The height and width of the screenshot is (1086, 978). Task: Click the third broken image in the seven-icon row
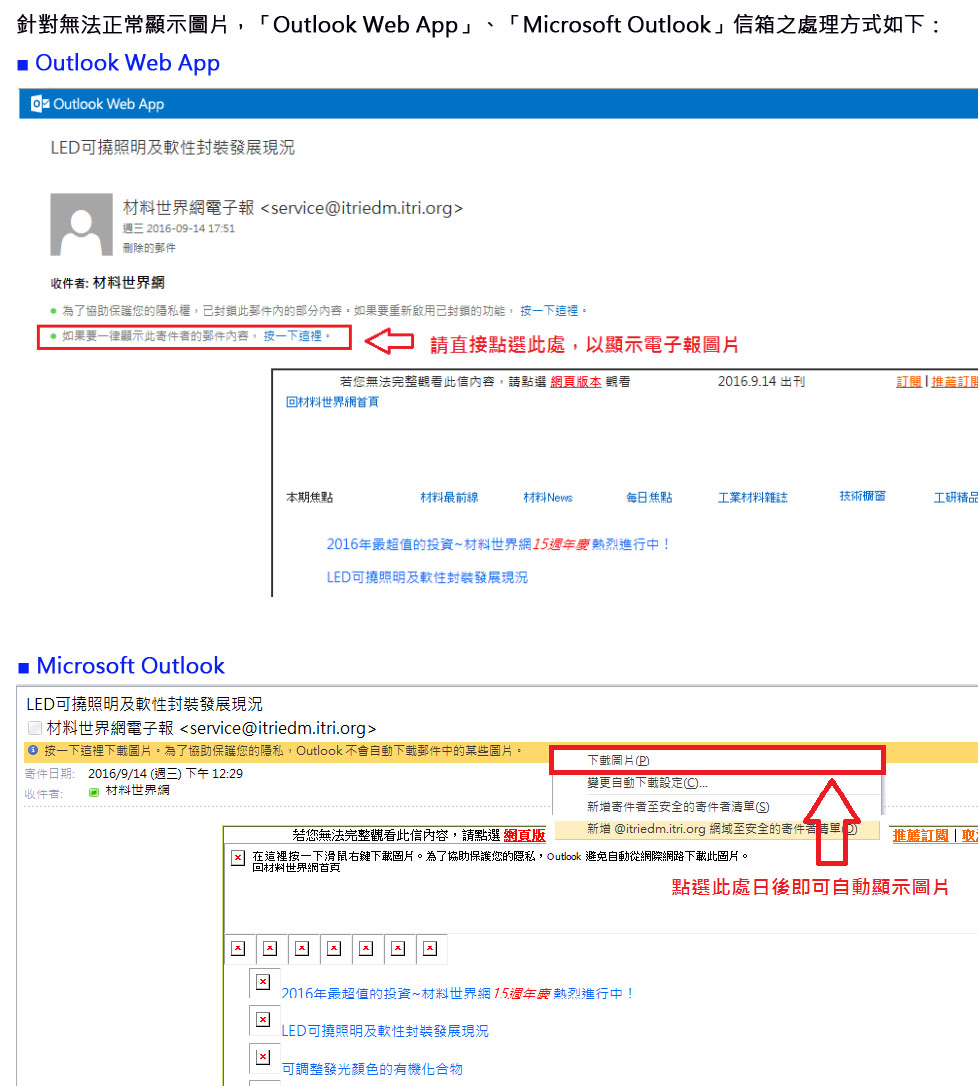point(302,949)
